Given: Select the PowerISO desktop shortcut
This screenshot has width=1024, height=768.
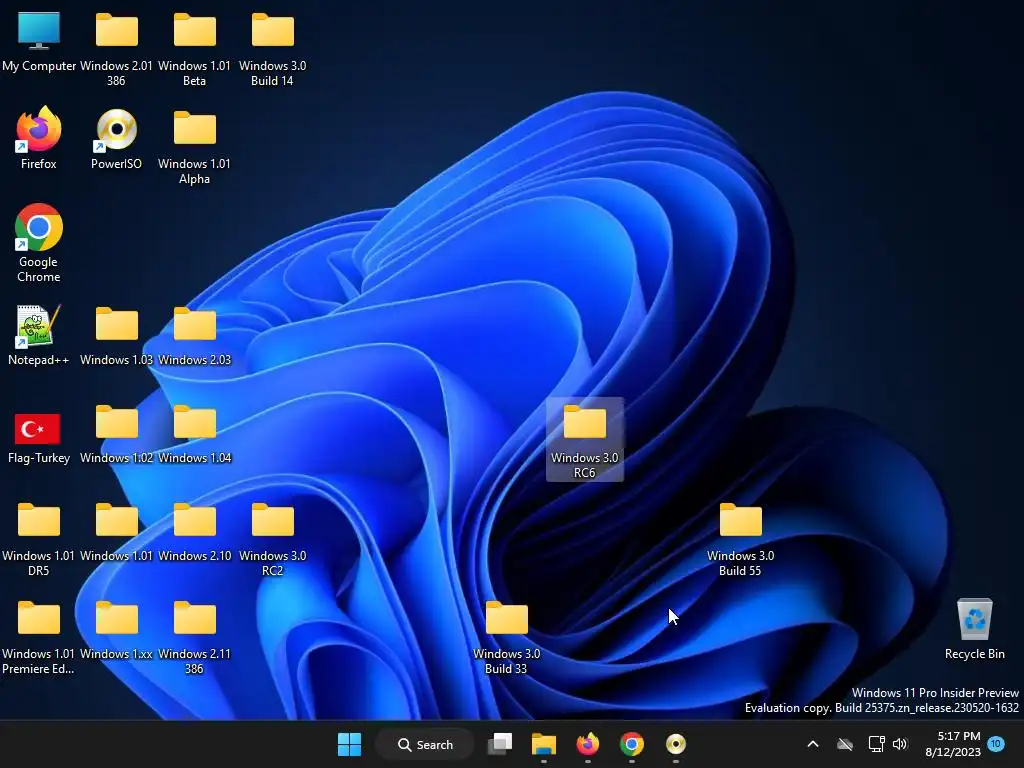Looking at the screenshot, I should (116, 138).
